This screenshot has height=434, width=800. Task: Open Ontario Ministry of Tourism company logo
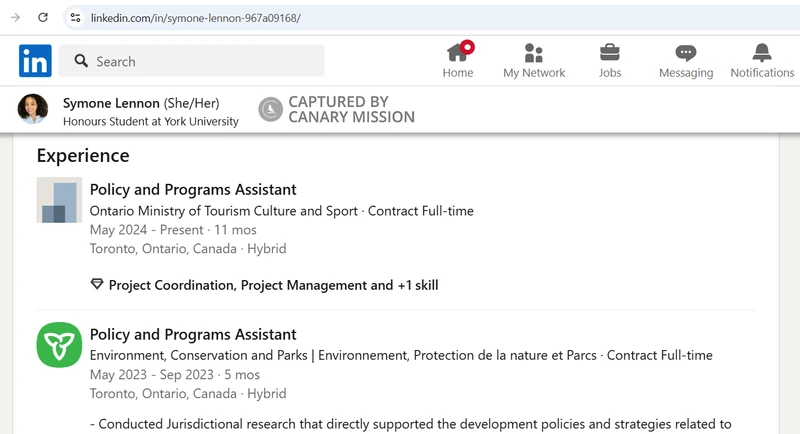[x=59, y=200]
